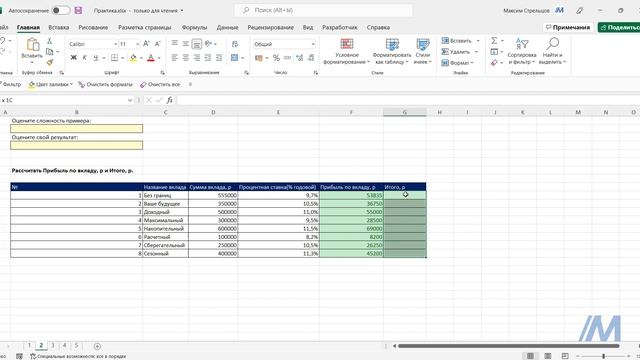Toggle the AutoSave (Автосохранение) switch
Screen dimensions: 640x360
[x=60, y=10]
